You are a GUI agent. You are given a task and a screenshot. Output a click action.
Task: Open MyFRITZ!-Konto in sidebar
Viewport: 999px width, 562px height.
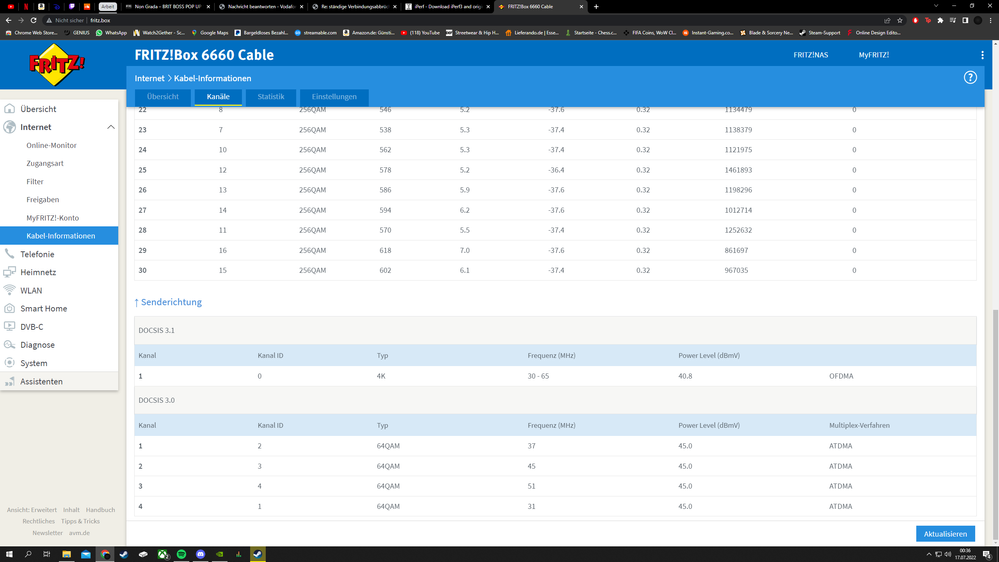coord(52,218)
